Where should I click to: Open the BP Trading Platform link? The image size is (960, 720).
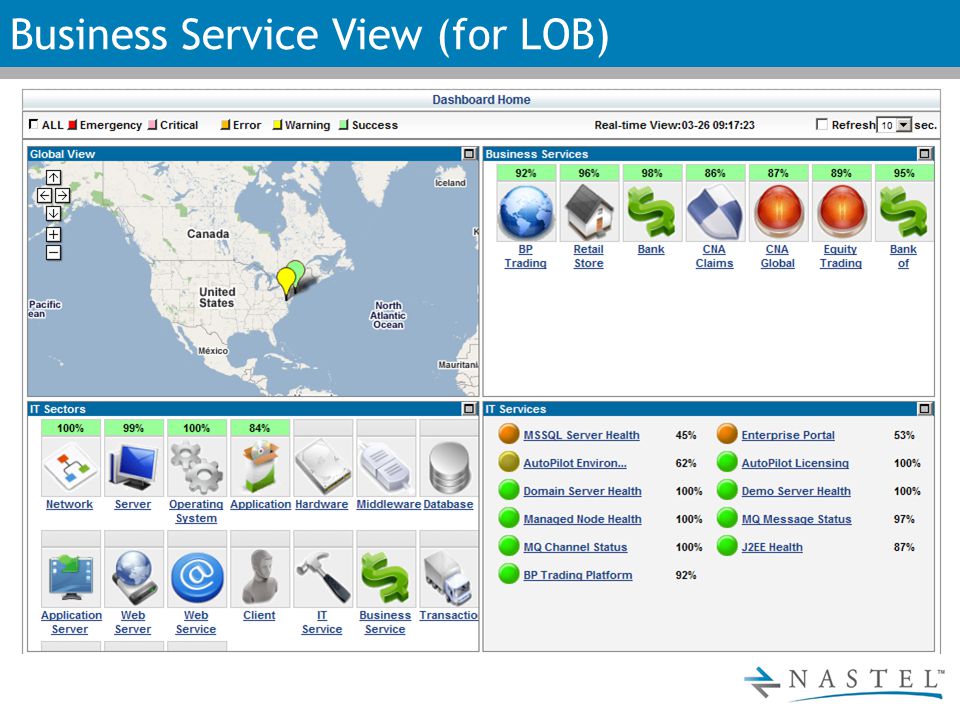click(x=578, y=575)
